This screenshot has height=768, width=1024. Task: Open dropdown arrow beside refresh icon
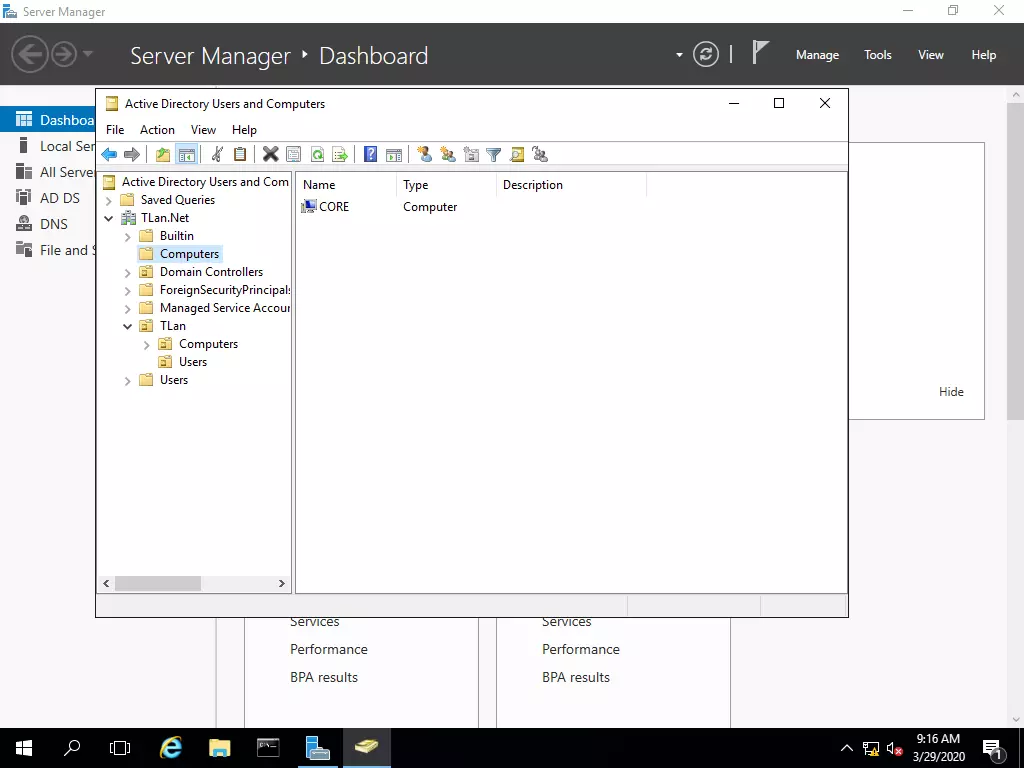[x=679, y=55]
